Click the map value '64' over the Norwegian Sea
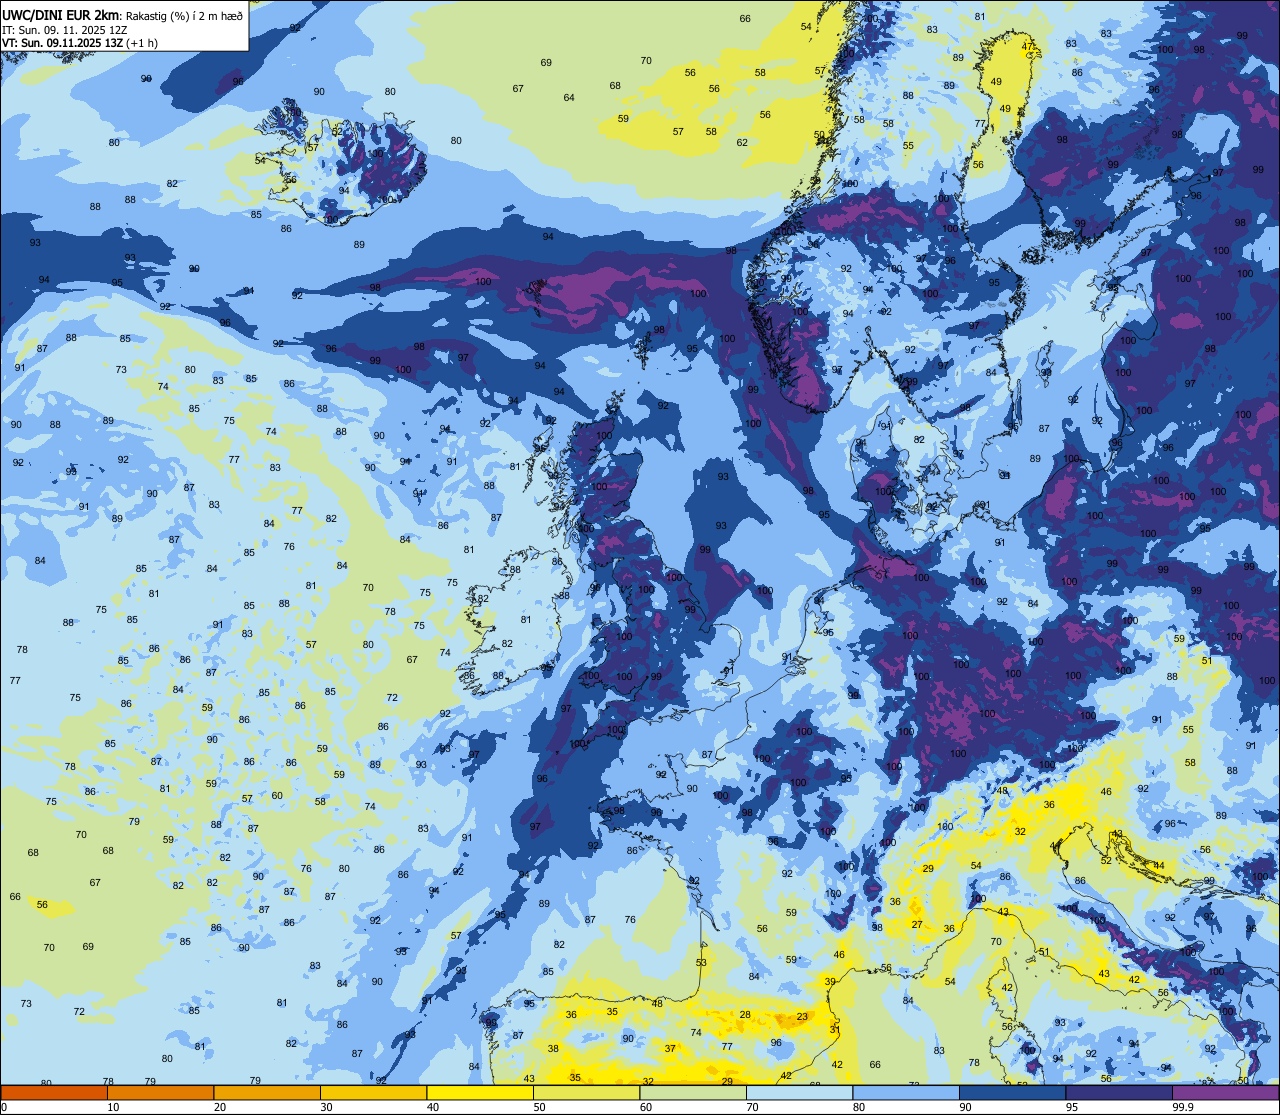Image resolution: width=1280 pixels, height=1115 pixels. tap(569, 98)
